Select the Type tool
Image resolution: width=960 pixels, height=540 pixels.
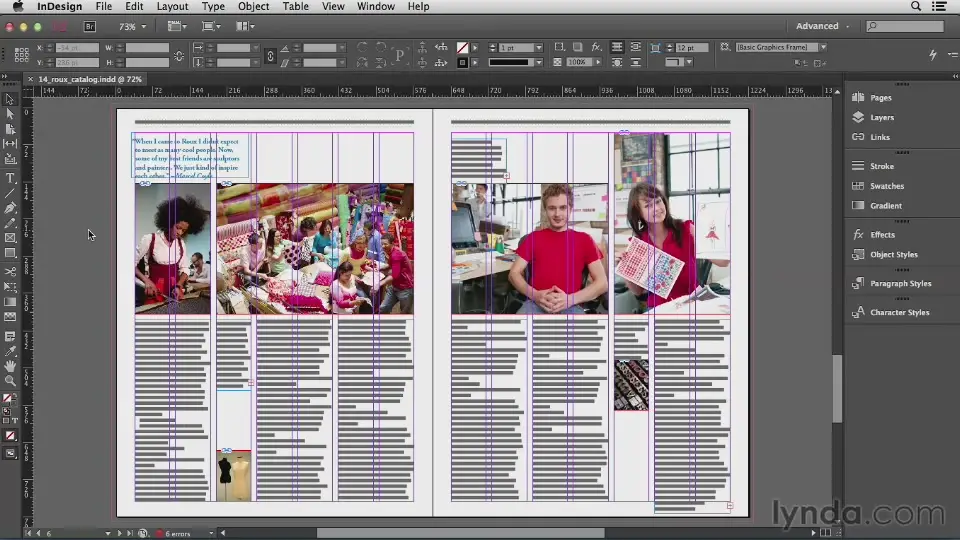click(x=10, y=178)
